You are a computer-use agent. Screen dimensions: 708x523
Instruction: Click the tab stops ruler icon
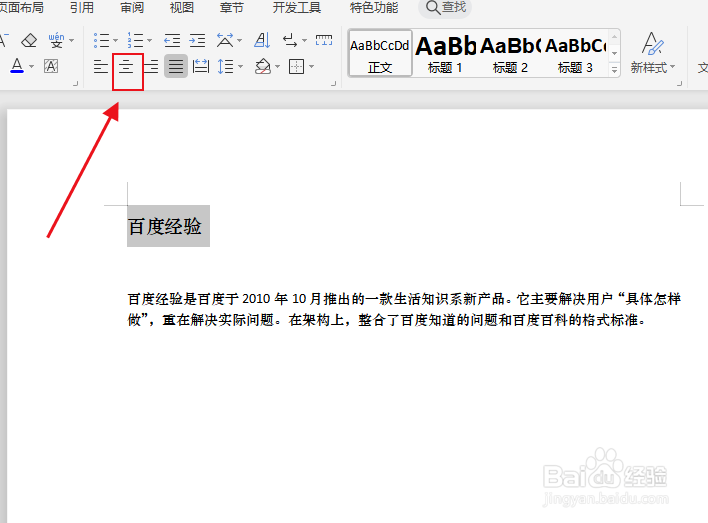324,40
